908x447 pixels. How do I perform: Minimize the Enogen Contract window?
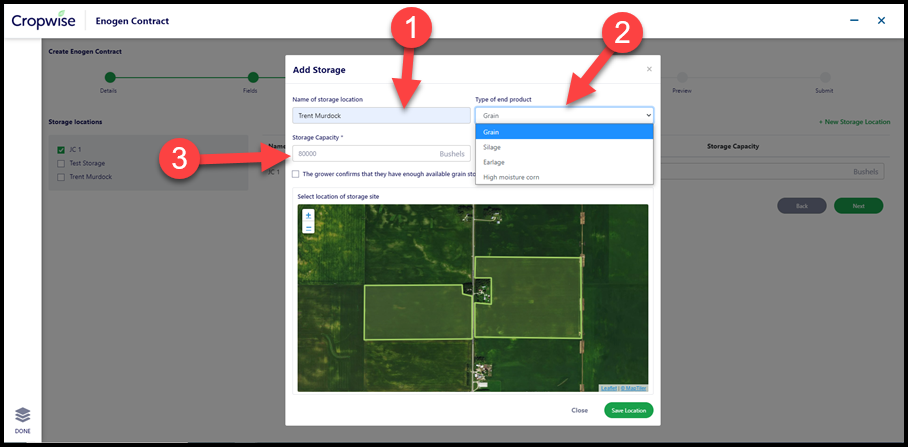854,20
